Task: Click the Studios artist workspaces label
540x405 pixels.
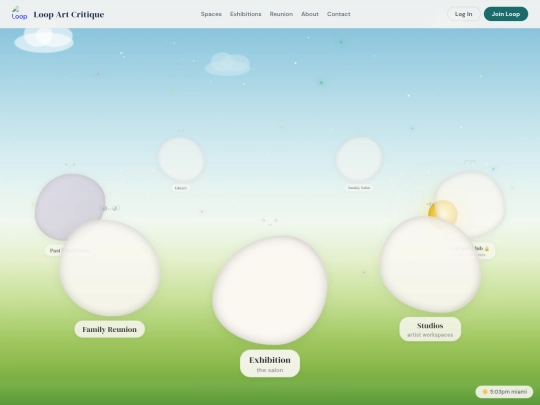Action: coord(430,329)
